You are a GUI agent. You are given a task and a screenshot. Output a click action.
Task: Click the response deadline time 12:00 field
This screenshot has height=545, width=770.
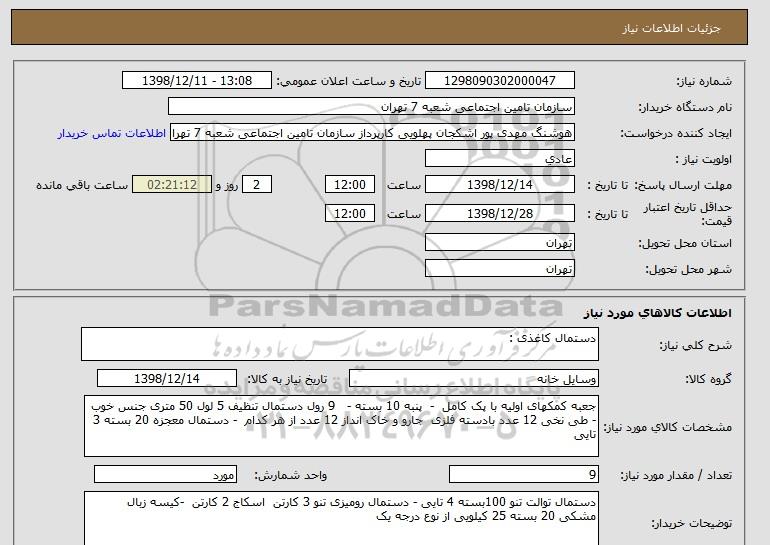click(350, 185)
